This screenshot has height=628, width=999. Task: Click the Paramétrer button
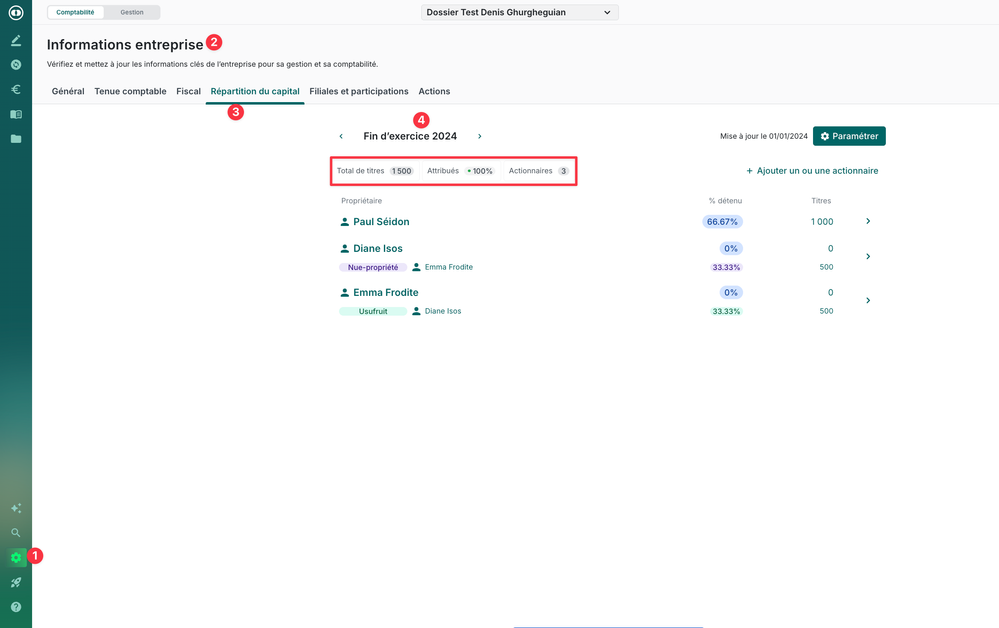[849, 136]
